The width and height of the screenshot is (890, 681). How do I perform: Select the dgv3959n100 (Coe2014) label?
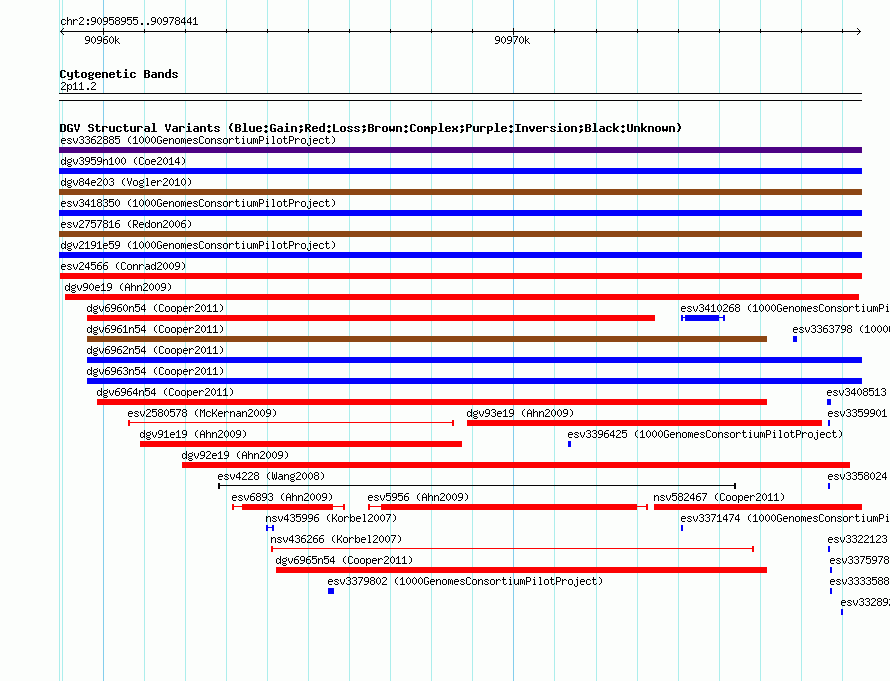123,161
